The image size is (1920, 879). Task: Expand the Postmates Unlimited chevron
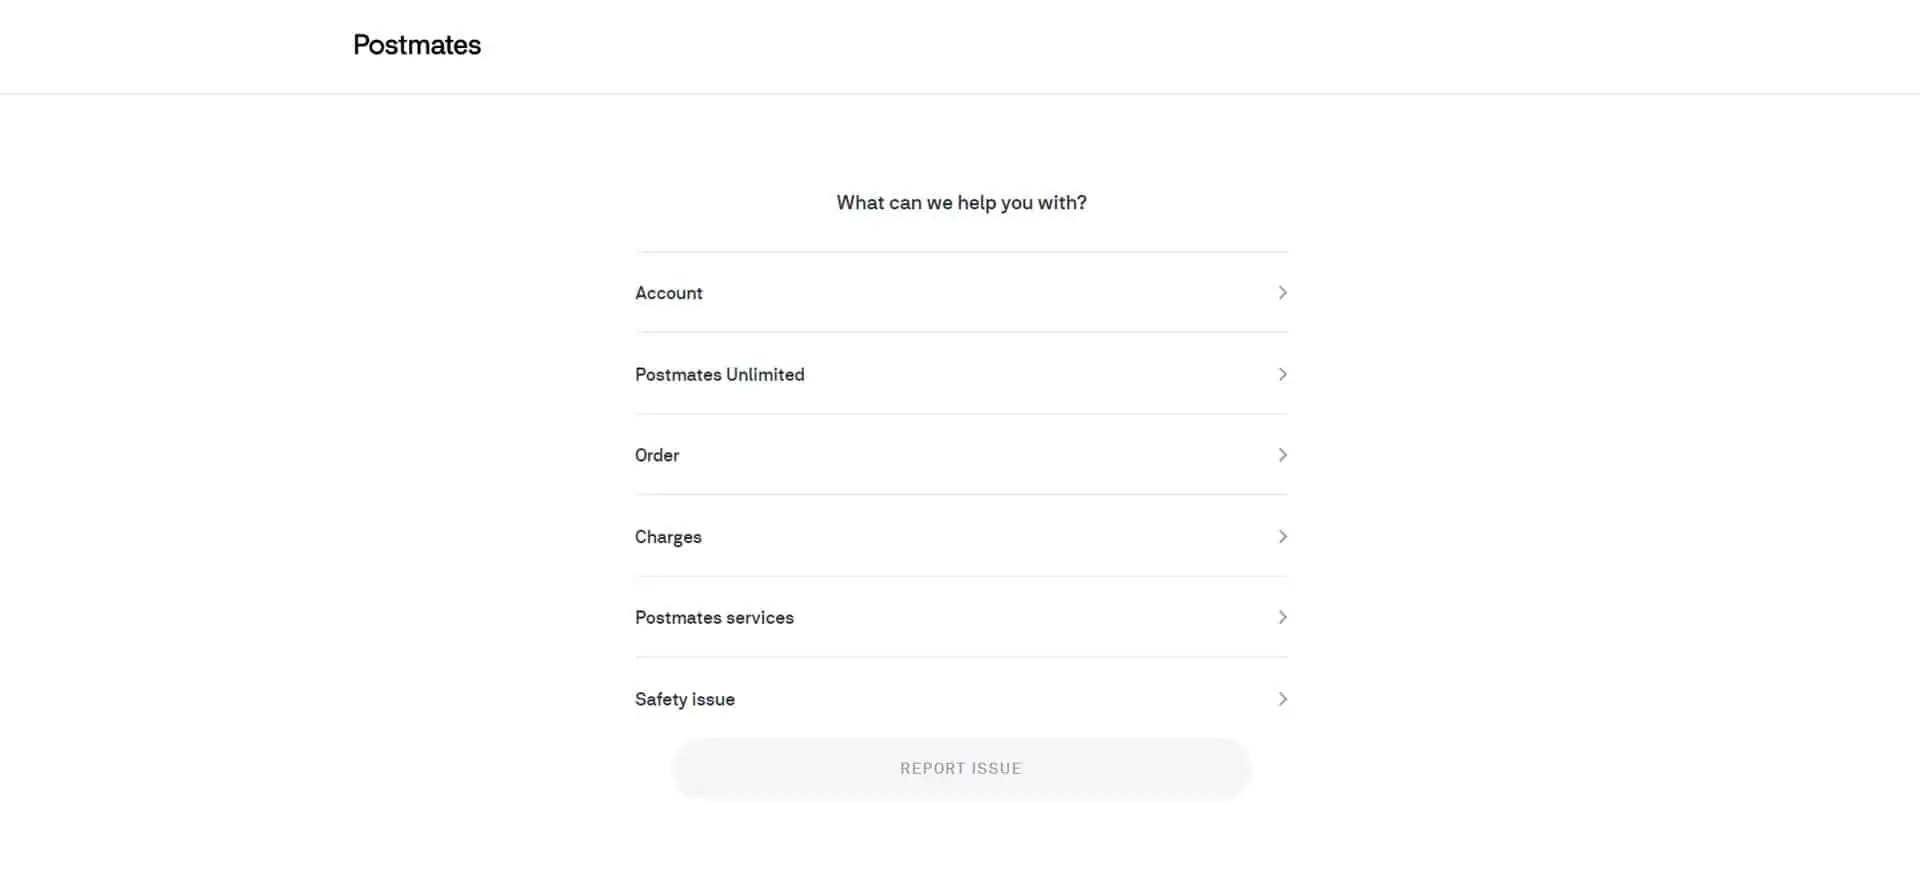[1283, 374]
